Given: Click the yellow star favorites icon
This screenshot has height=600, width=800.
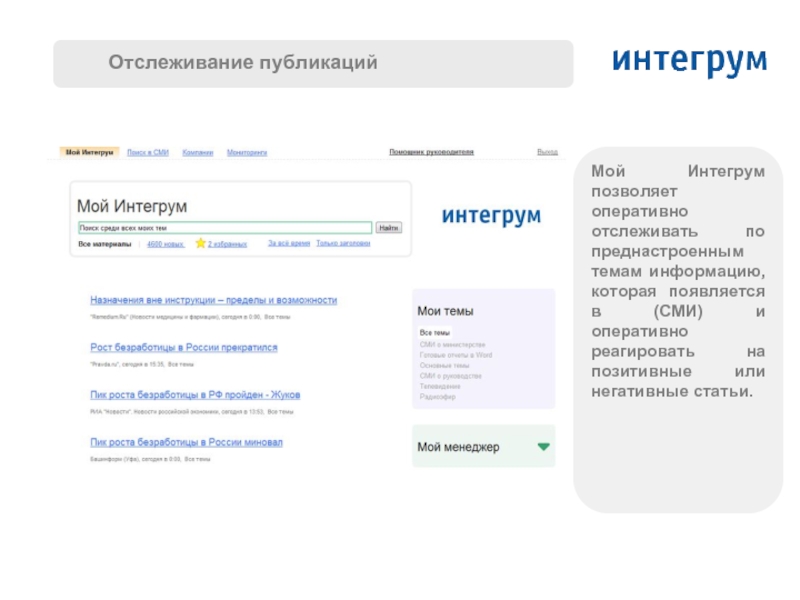Looking at the screenshot, I should (200, 243).
